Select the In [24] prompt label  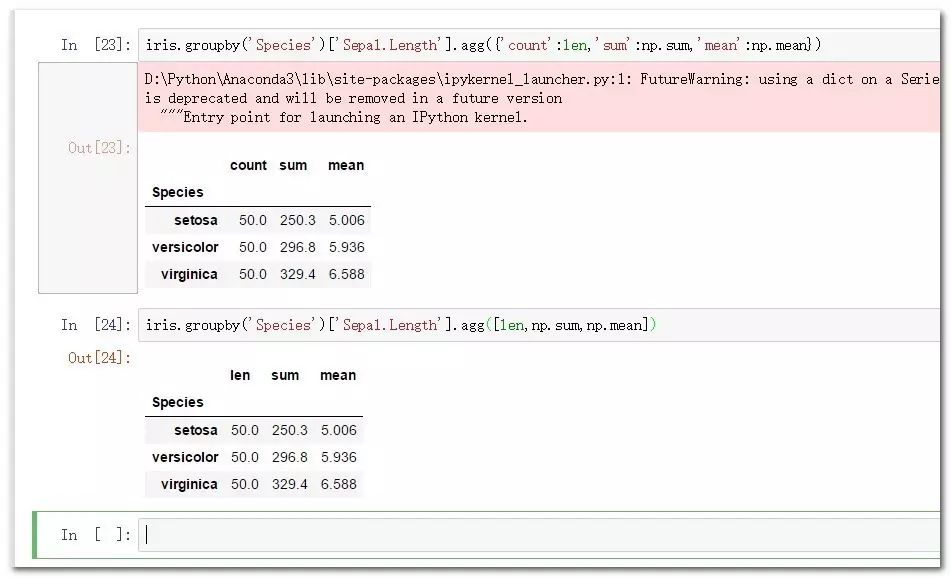(96, 325)
